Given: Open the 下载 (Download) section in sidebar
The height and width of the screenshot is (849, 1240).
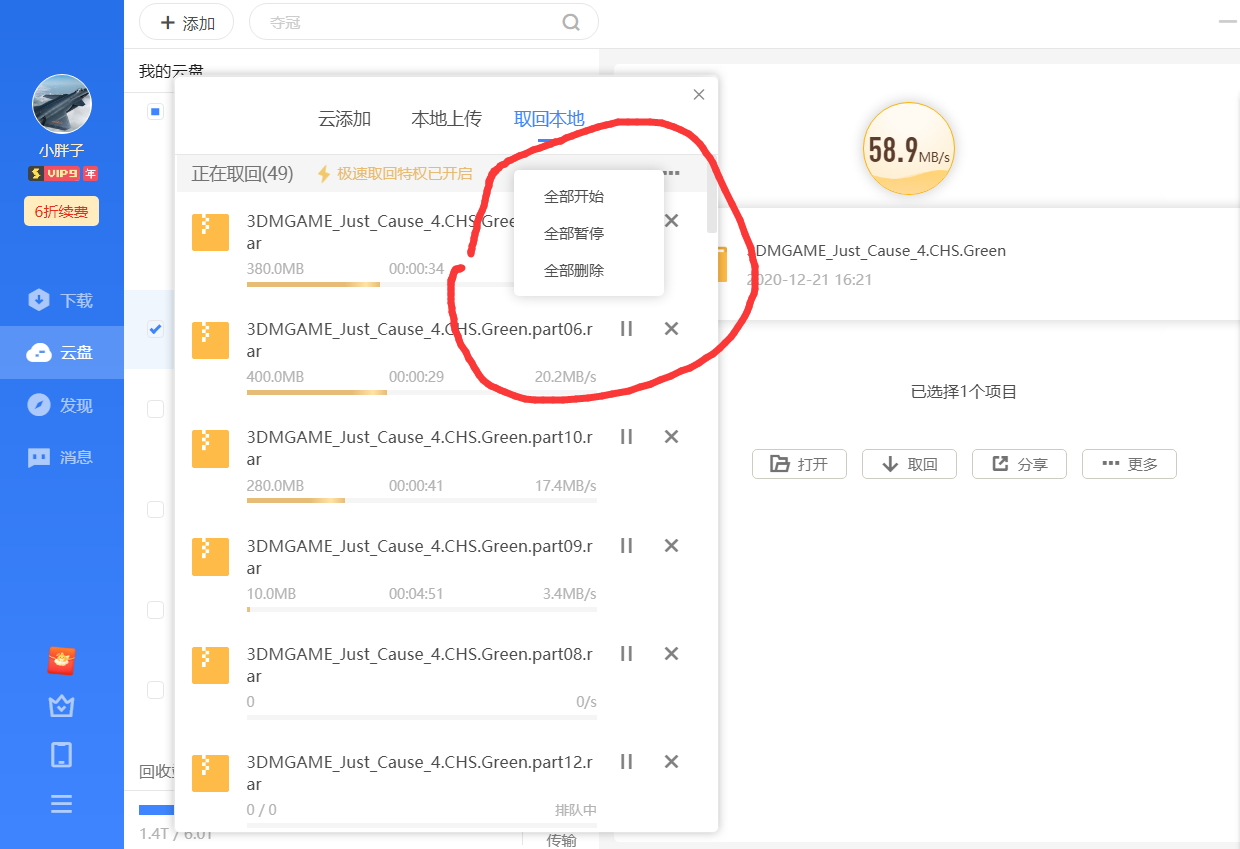Looking at the screenshot, I should point(61,298).
